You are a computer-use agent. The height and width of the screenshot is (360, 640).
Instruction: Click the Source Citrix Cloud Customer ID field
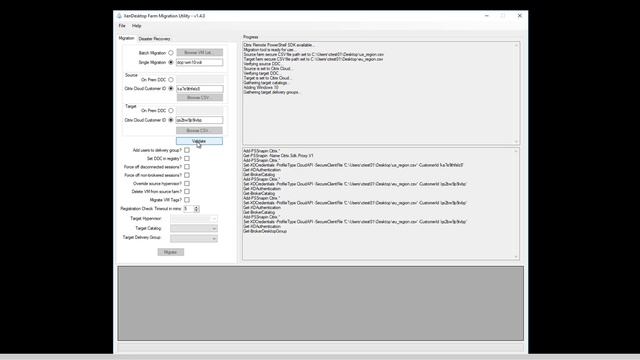click(x=200, y=89)
